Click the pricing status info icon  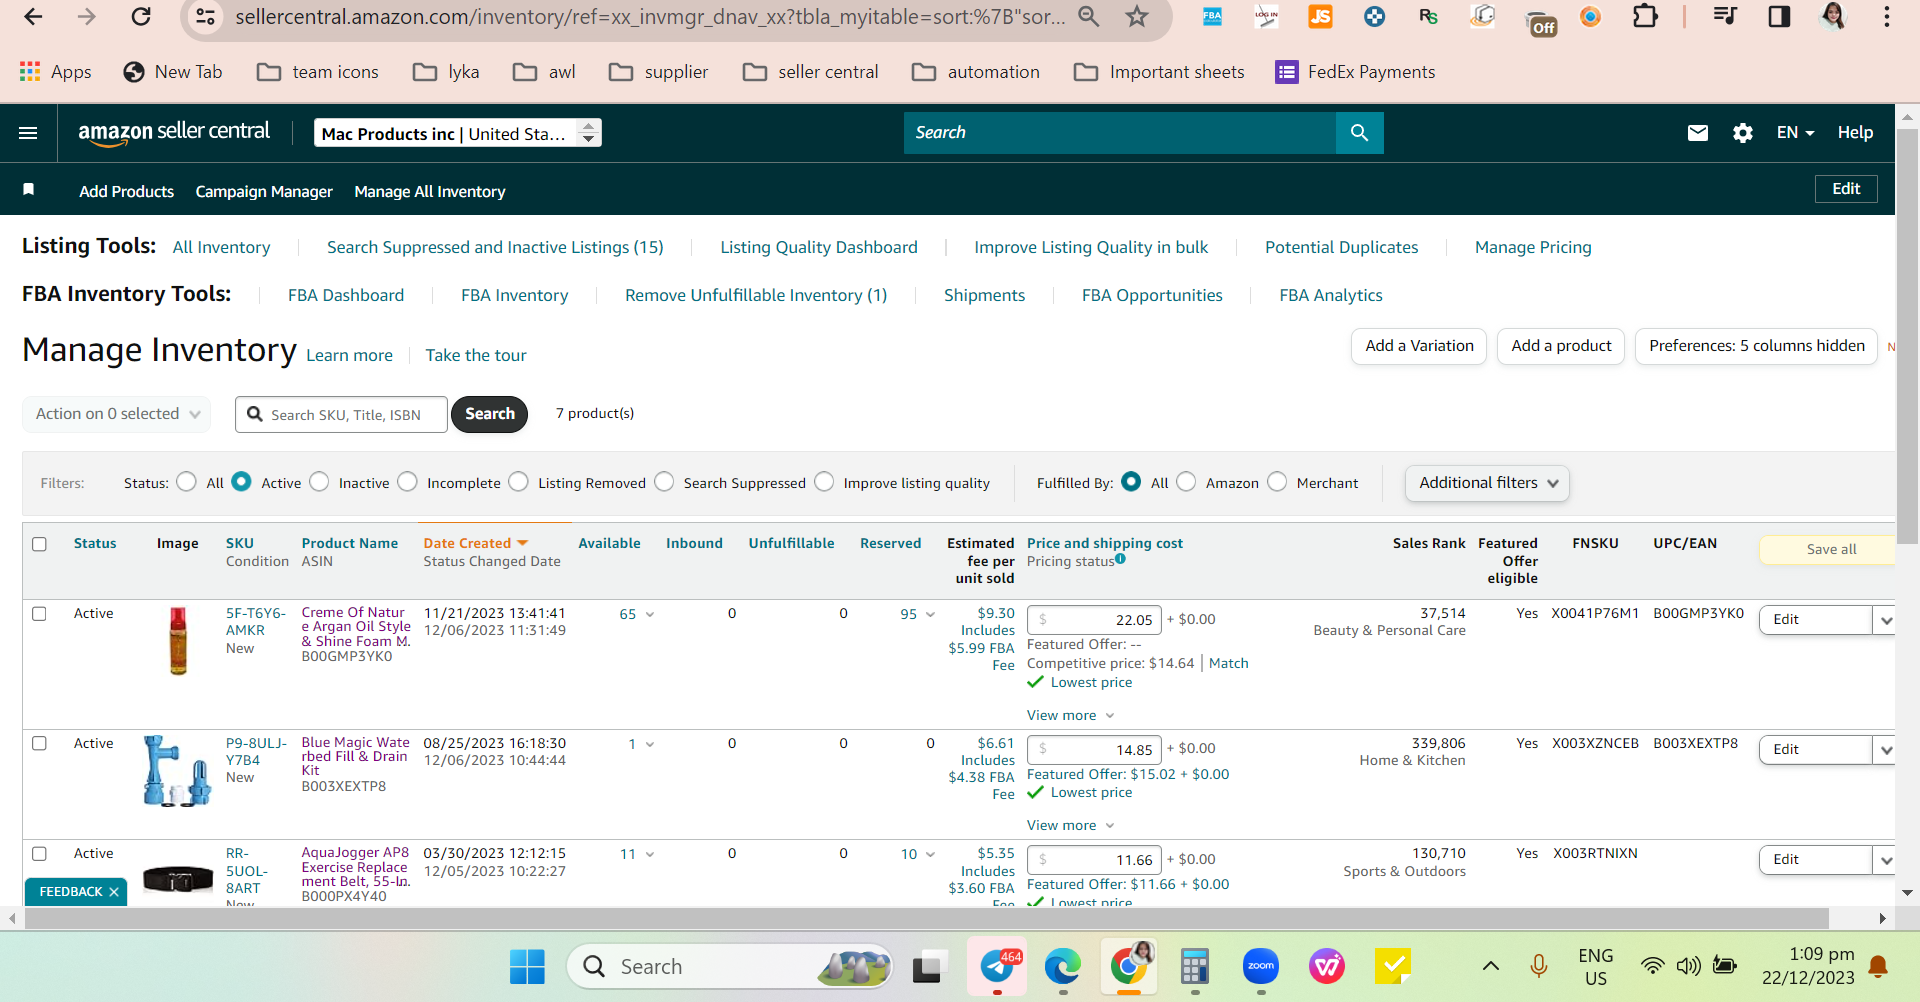[1120, 560]
